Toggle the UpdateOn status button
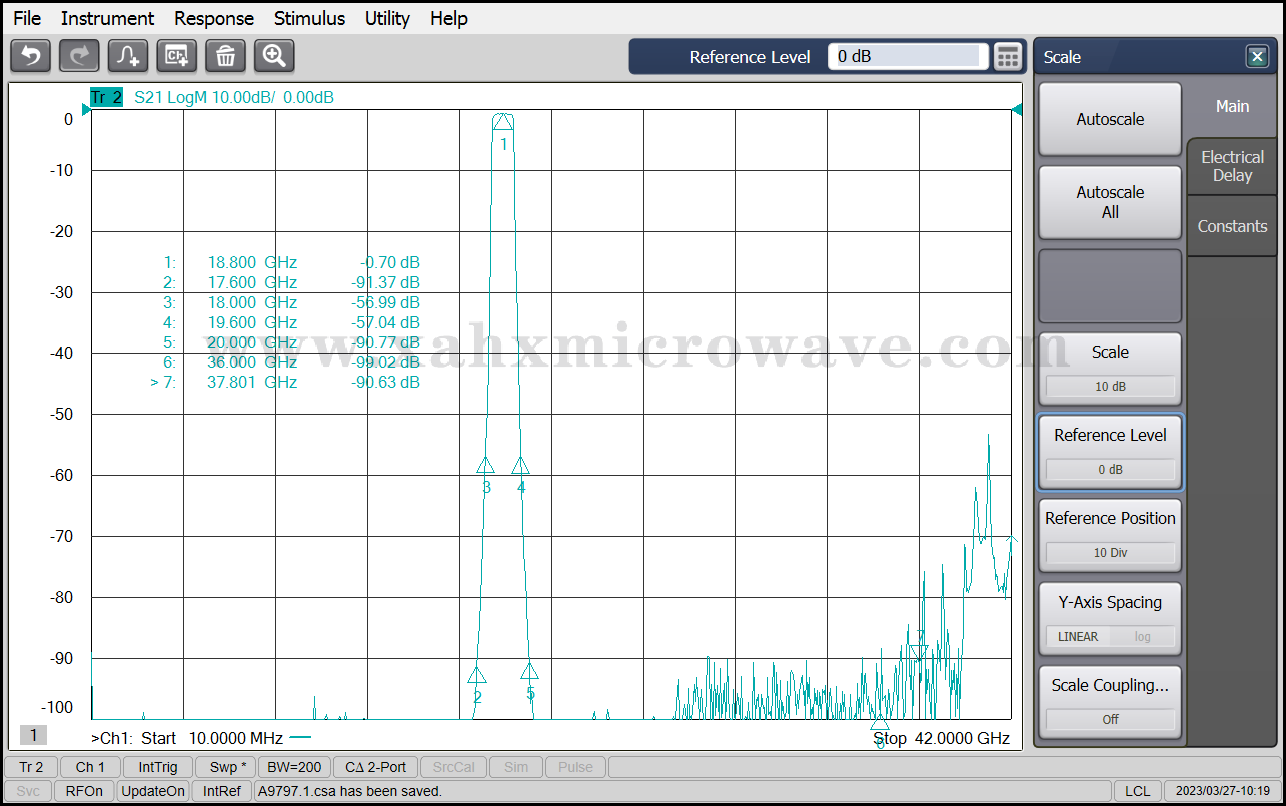This screenshot has height=806, width=1286. 152,791
